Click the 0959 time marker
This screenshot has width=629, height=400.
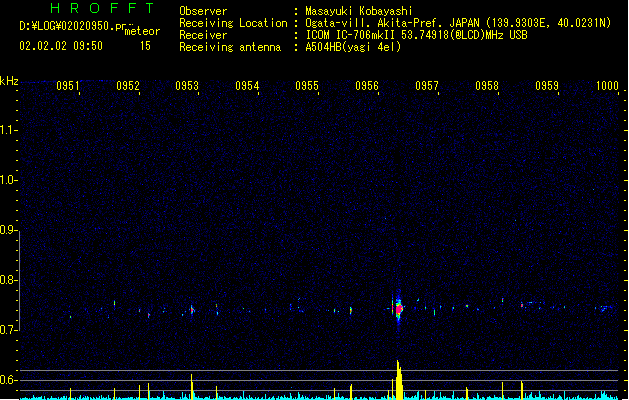(547, 85)
